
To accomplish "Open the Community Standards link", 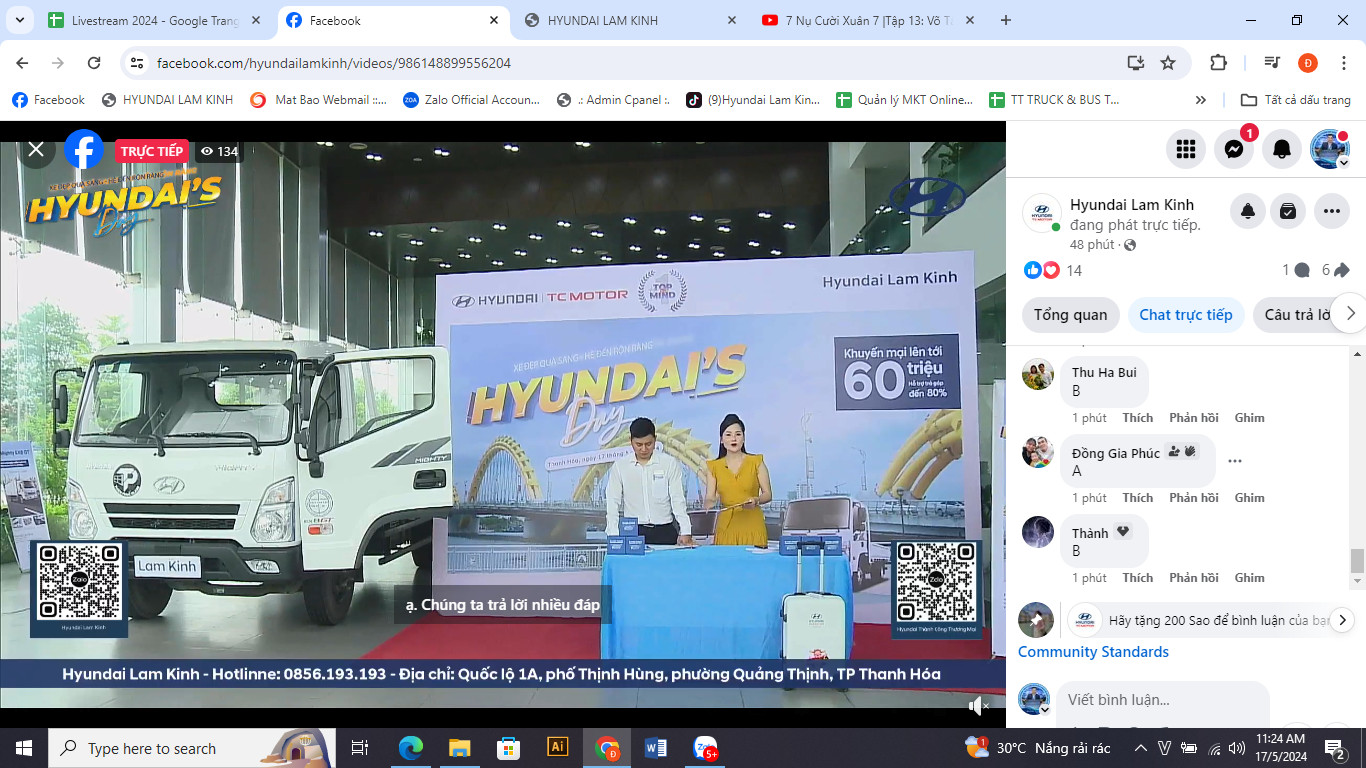I will pos(1093,652).
